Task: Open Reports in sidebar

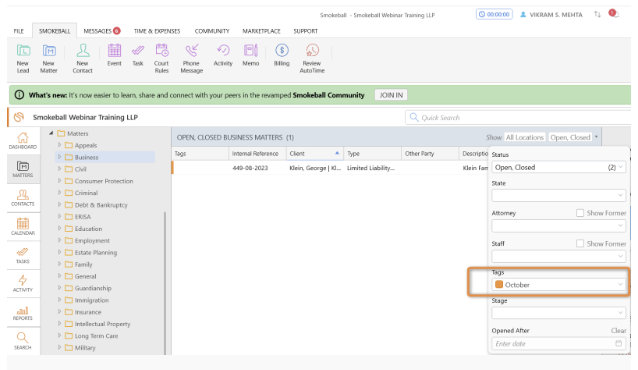Action: click(23, 312)
